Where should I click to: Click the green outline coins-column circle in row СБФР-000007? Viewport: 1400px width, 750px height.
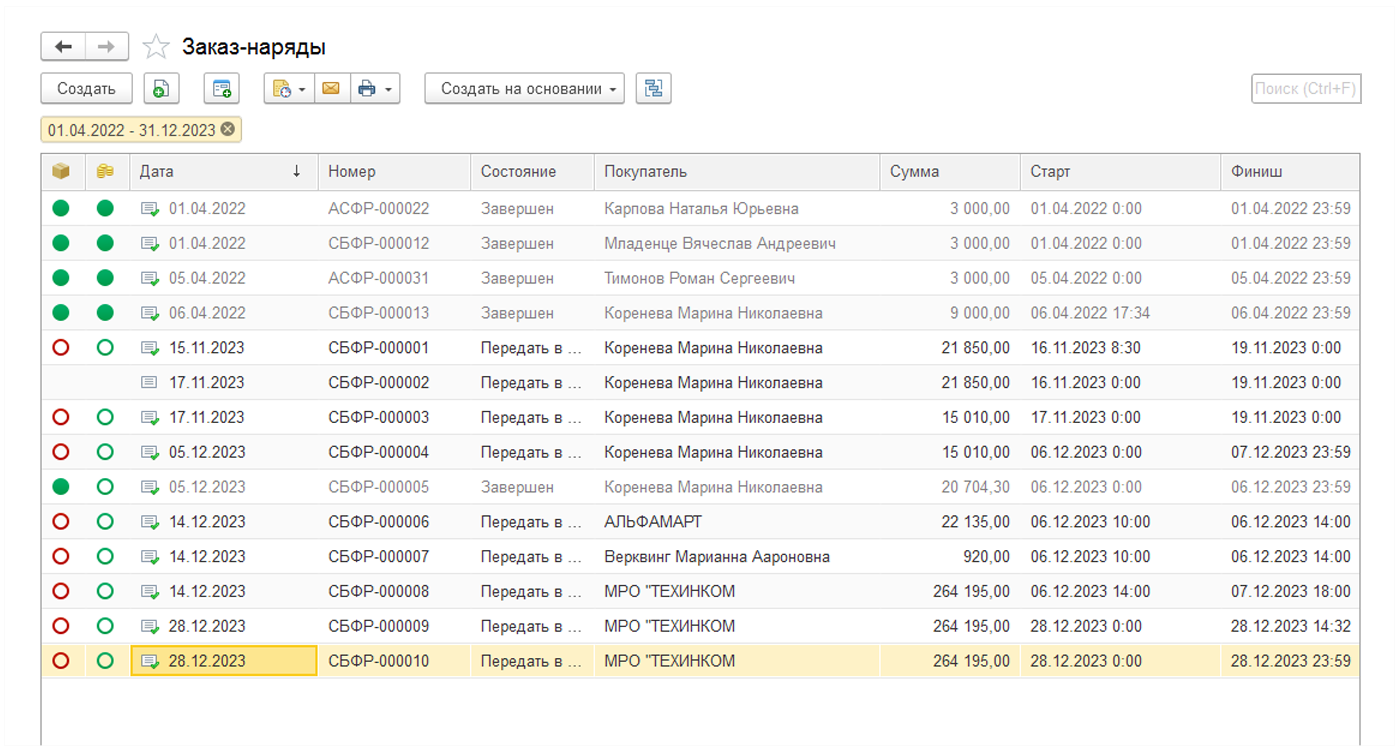pos(105,556)
